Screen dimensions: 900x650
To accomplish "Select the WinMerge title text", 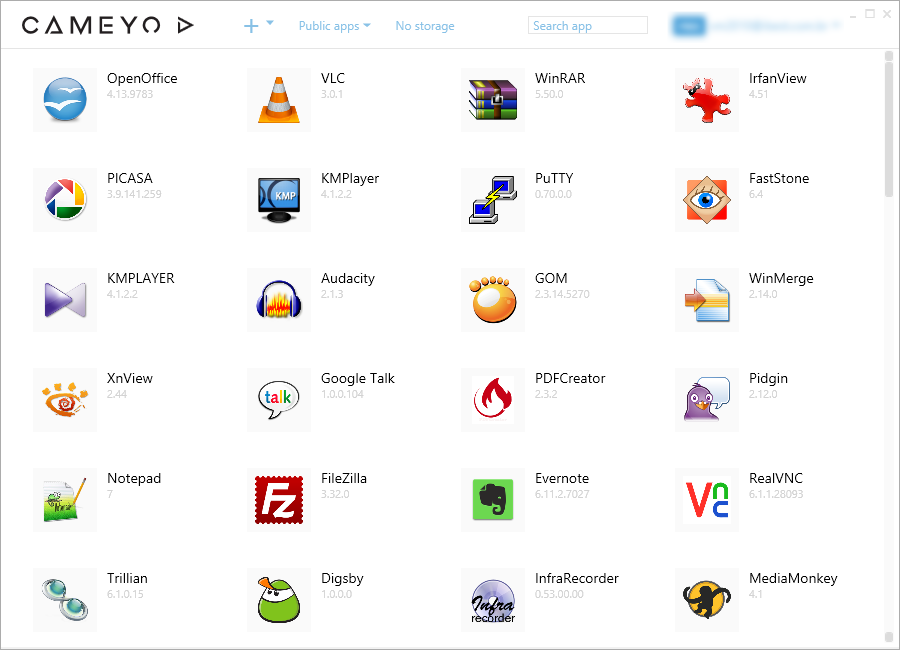I will point(781,278).
